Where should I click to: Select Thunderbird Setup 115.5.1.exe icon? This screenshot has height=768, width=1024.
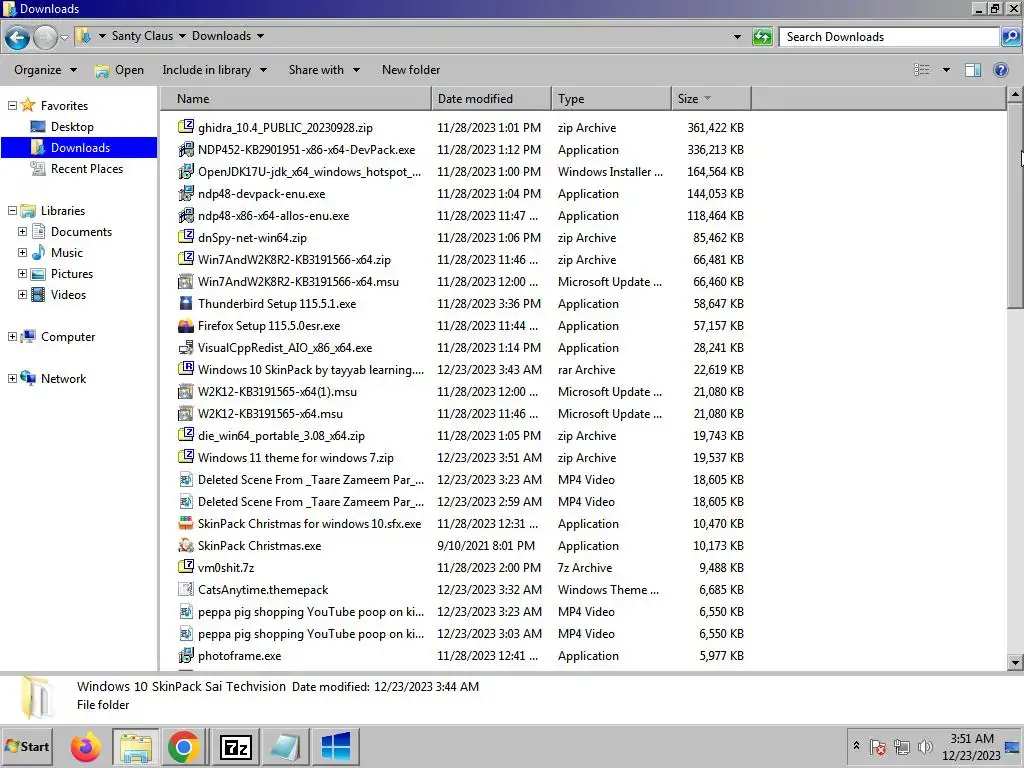tap(186, 304)
